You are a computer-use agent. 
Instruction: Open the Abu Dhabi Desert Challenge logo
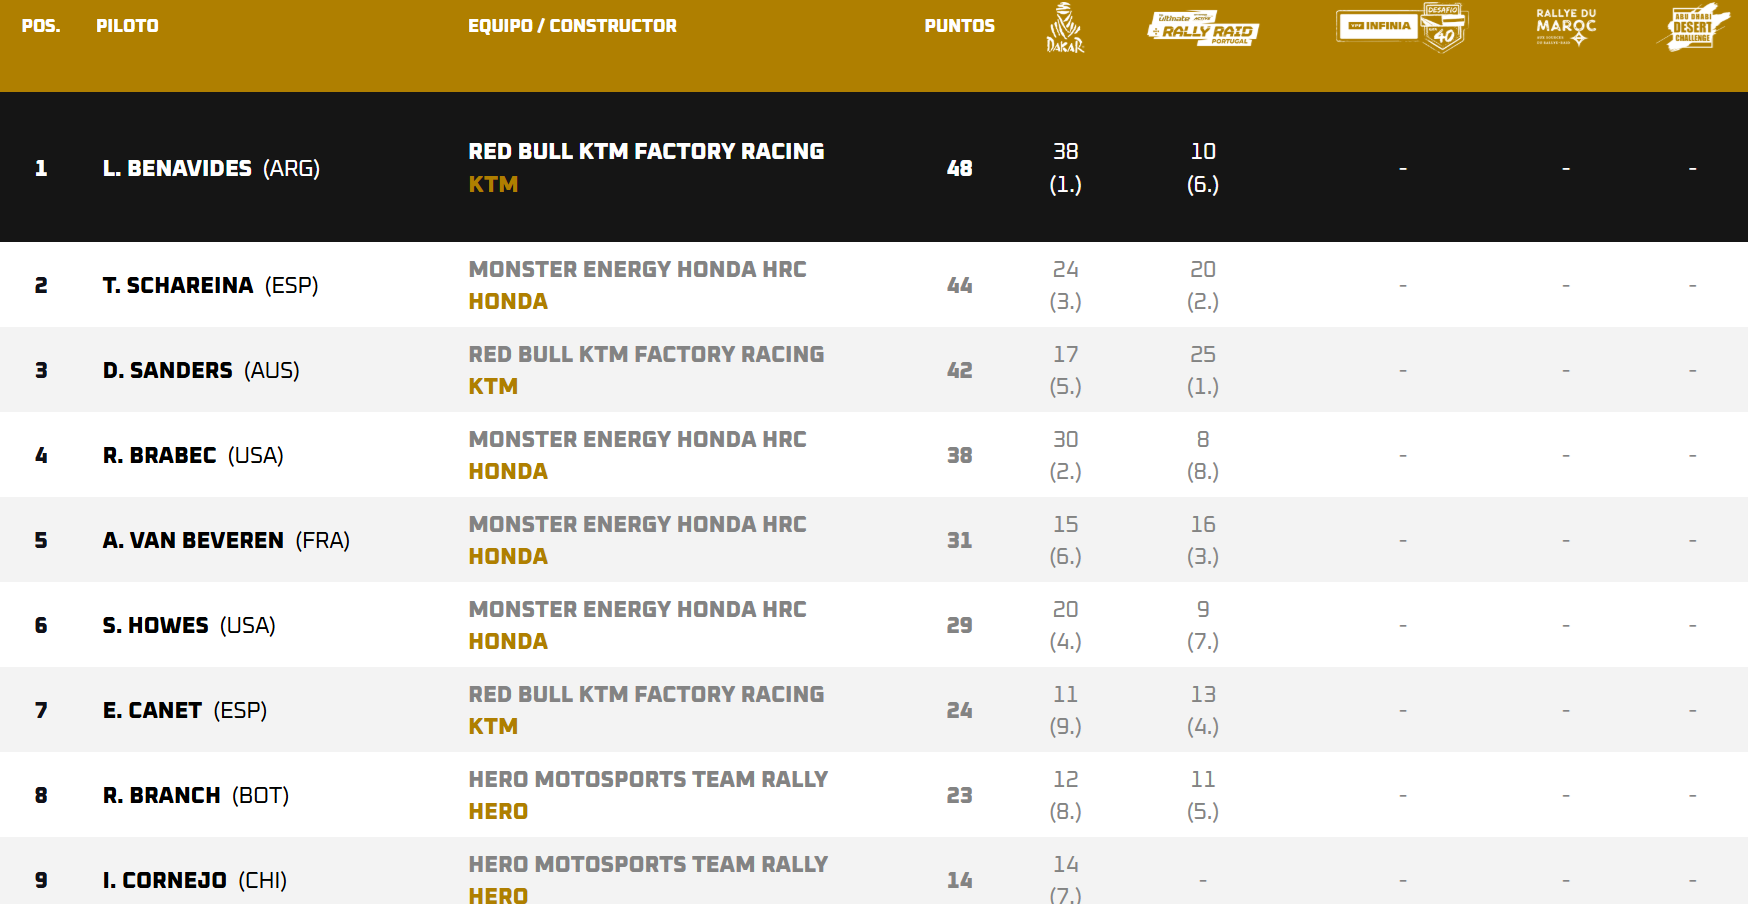pyautogui.click(x=1693, y=27)
